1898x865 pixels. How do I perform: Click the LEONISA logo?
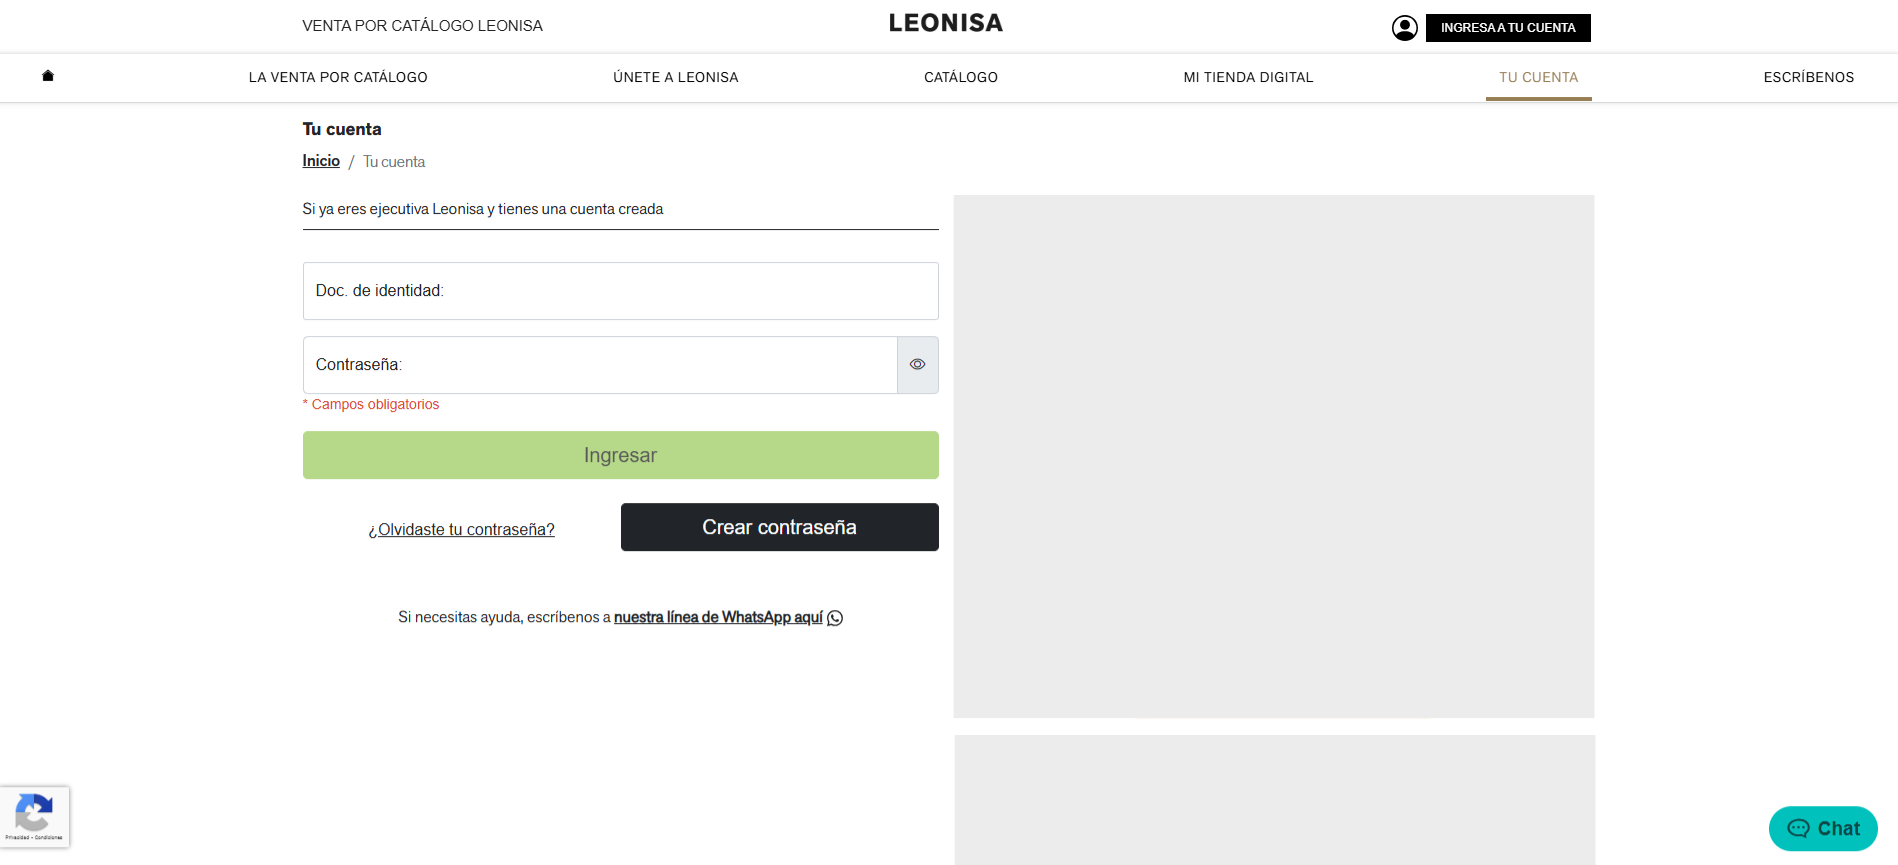pyautogui.click(x=945, y=24)
